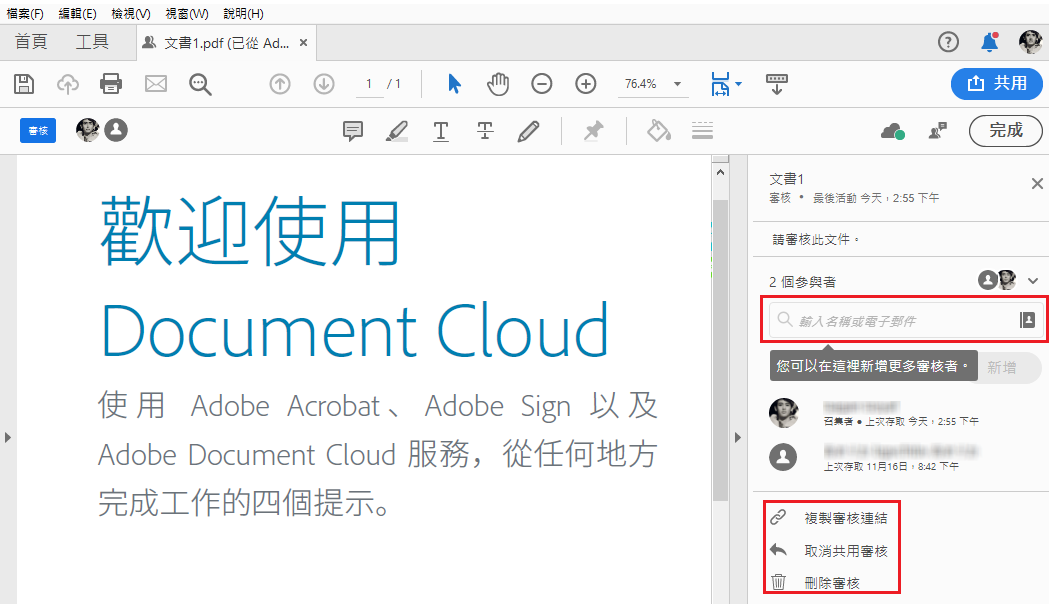
Task: Open the color fill bucket
Action: 659,130
